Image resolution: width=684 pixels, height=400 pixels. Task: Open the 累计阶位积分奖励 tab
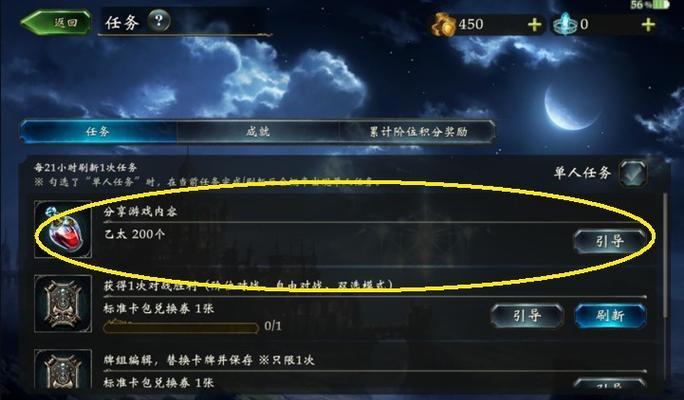(x=417, y=131)
